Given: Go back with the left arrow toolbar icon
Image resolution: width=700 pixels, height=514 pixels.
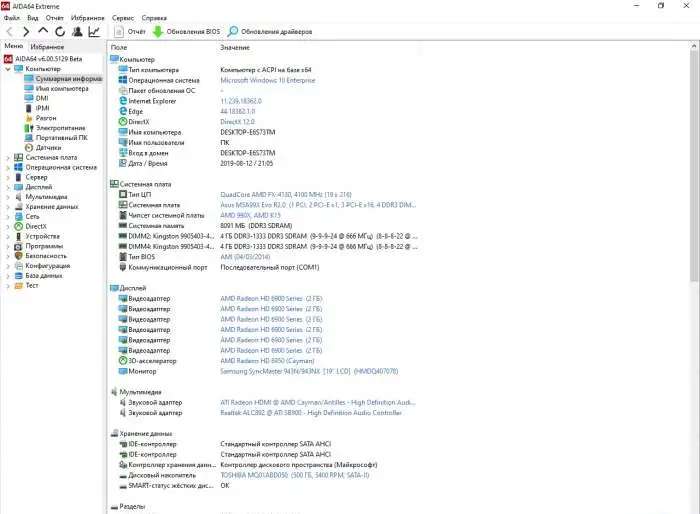Looking at the screenshot, I should tap(9, 32).
